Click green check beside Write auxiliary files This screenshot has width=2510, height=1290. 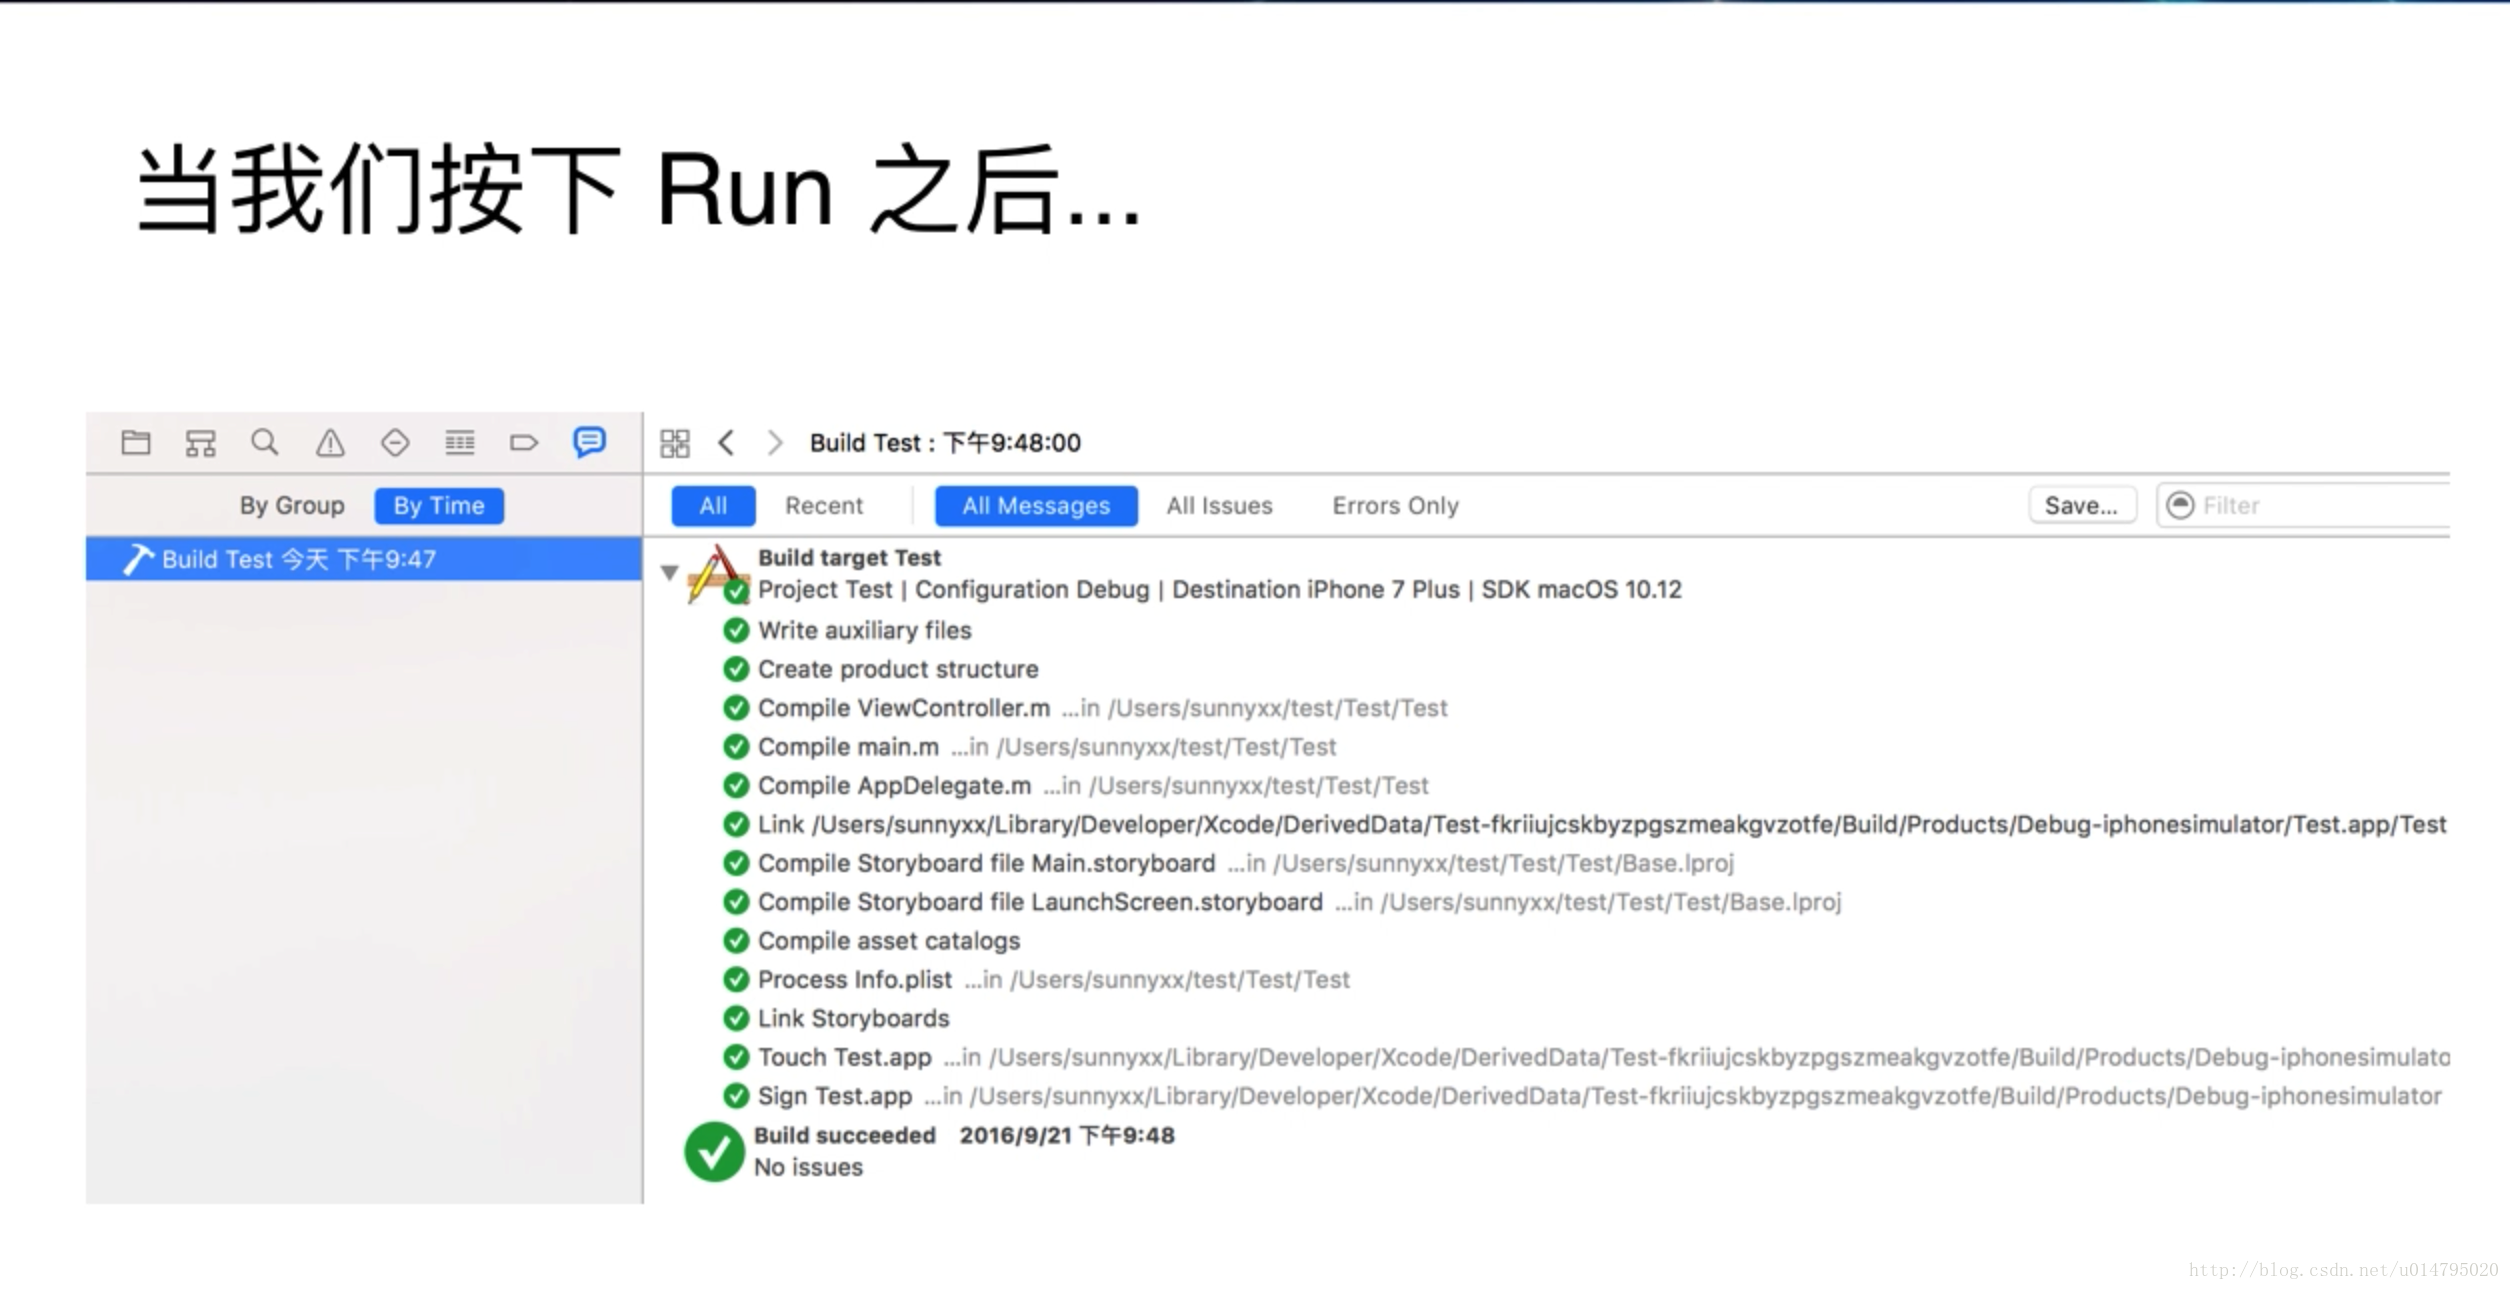click(x=736, y=630)
